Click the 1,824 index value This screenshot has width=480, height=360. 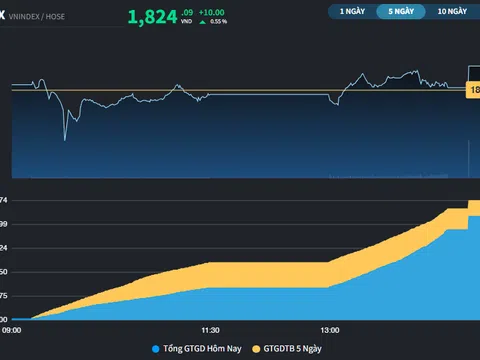(x=152, y=17)
